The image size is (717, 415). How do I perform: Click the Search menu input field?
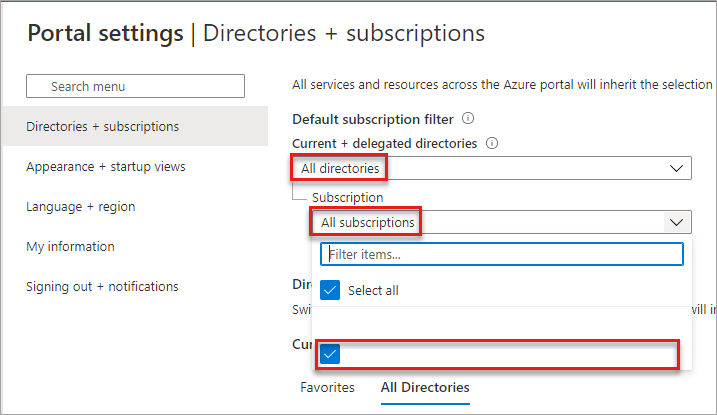(x=135, y=86)
